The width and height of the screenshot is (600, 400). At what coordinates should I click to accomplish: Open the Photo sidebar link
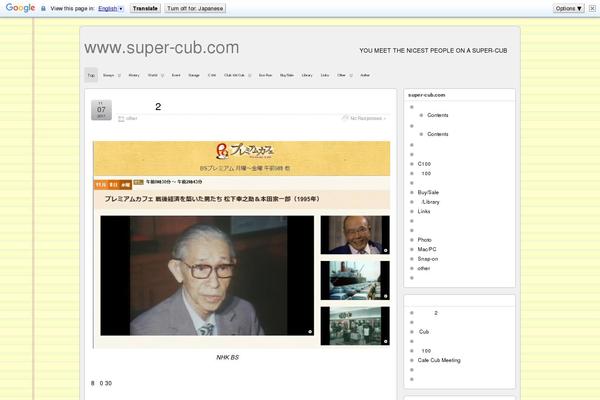pyautogui.click(x=425, y=240)
